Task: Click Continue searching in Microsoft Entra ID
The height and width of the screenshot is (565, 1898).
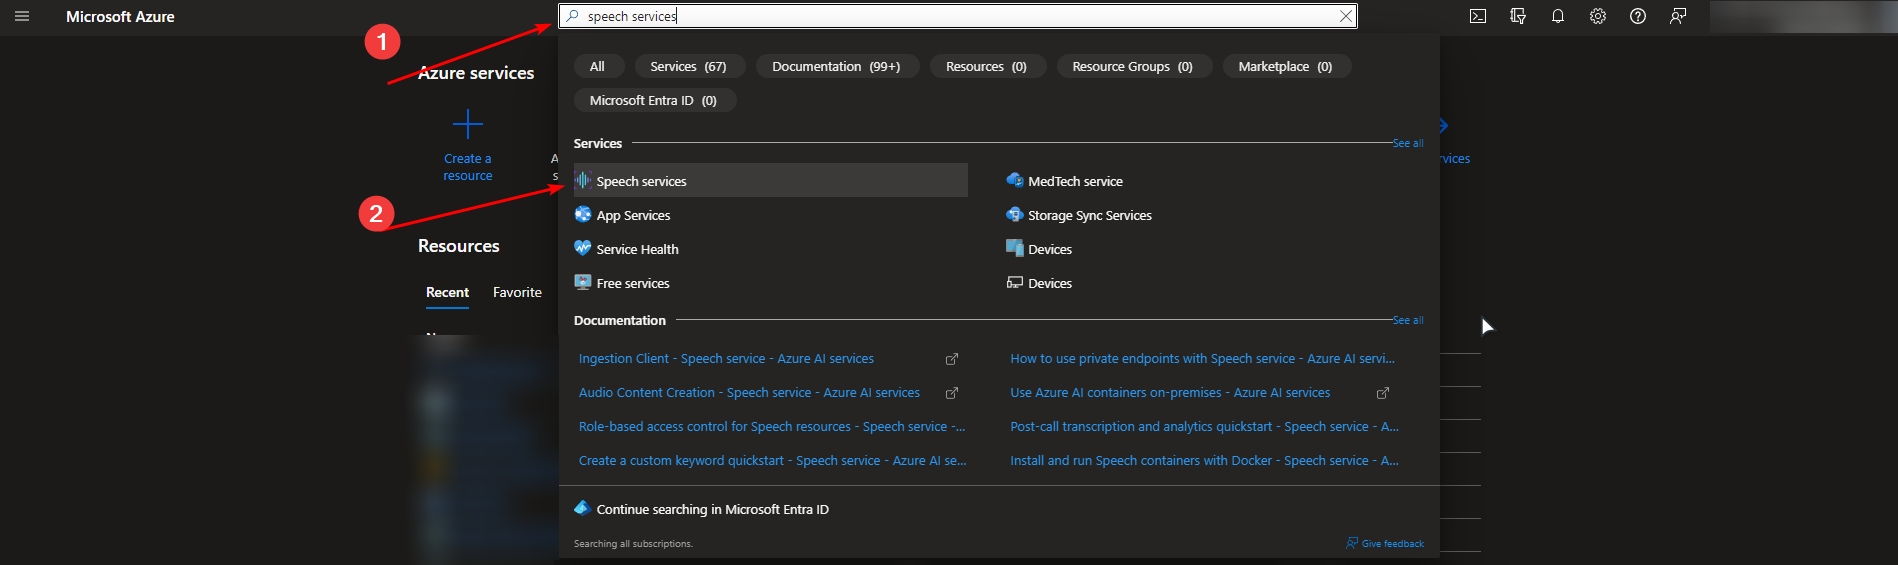Action: pos(712,509)
